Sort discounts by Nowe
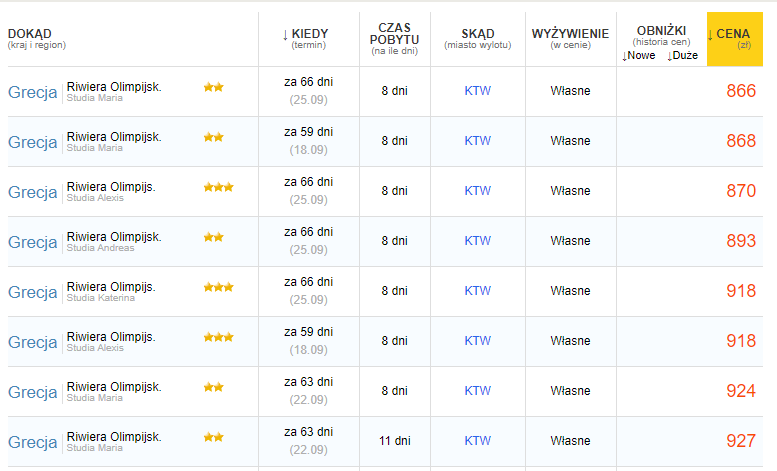 point(639,56)
